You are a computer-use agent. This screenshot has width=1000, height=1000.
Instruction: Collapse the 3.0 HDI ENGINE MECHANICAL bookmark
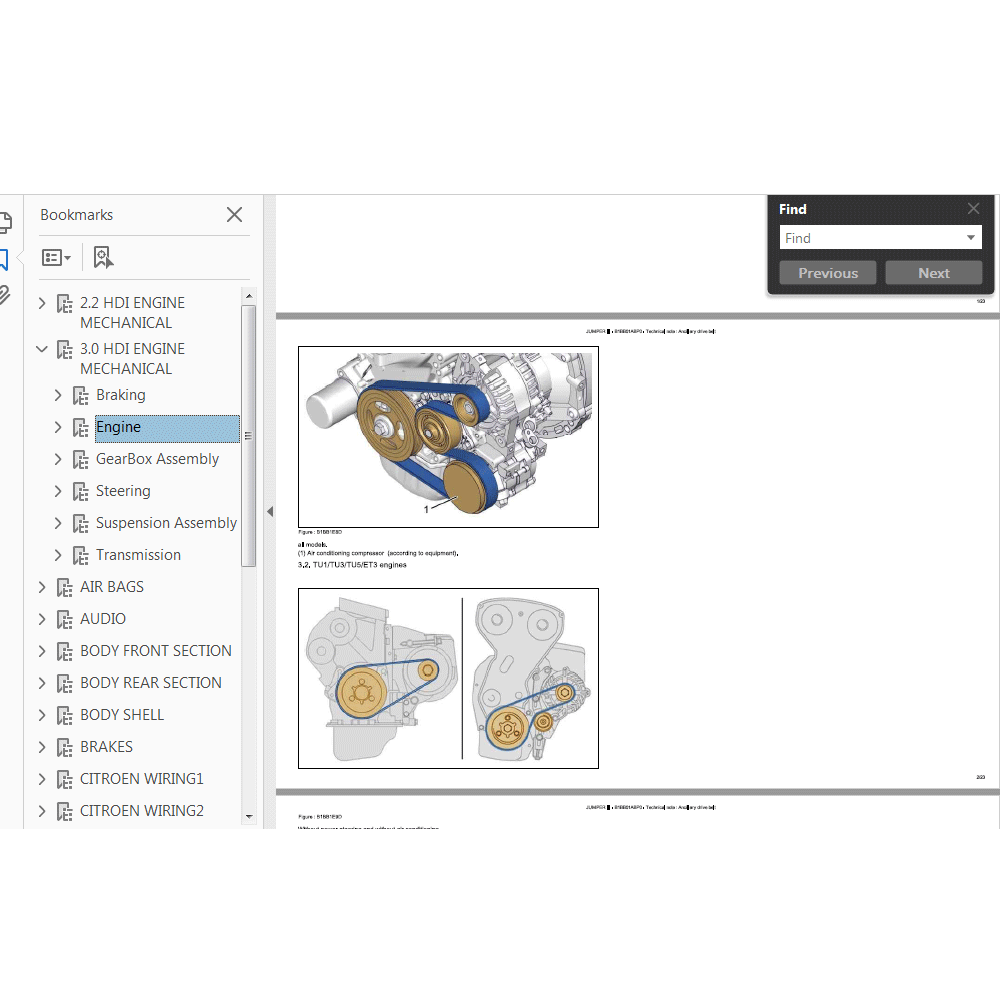[x=42, y=349]
